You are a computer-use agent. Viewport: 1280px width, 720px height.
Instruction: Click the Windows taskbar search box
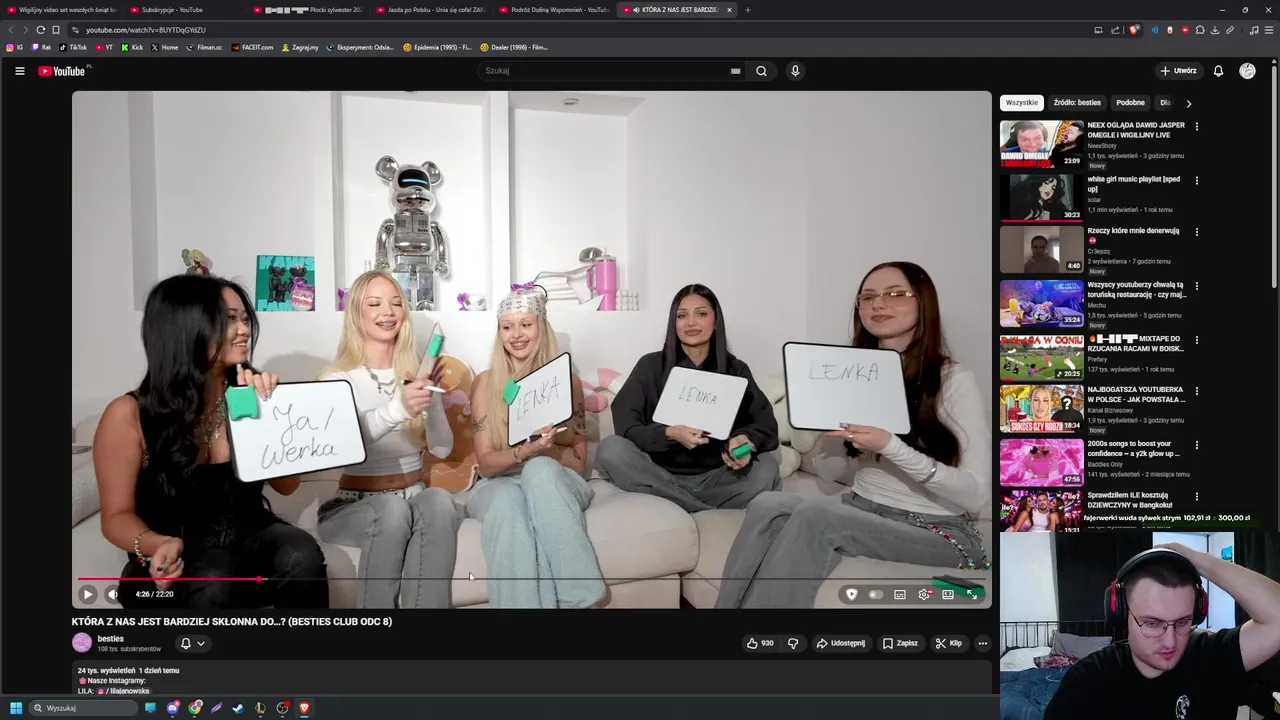(84, 708)
